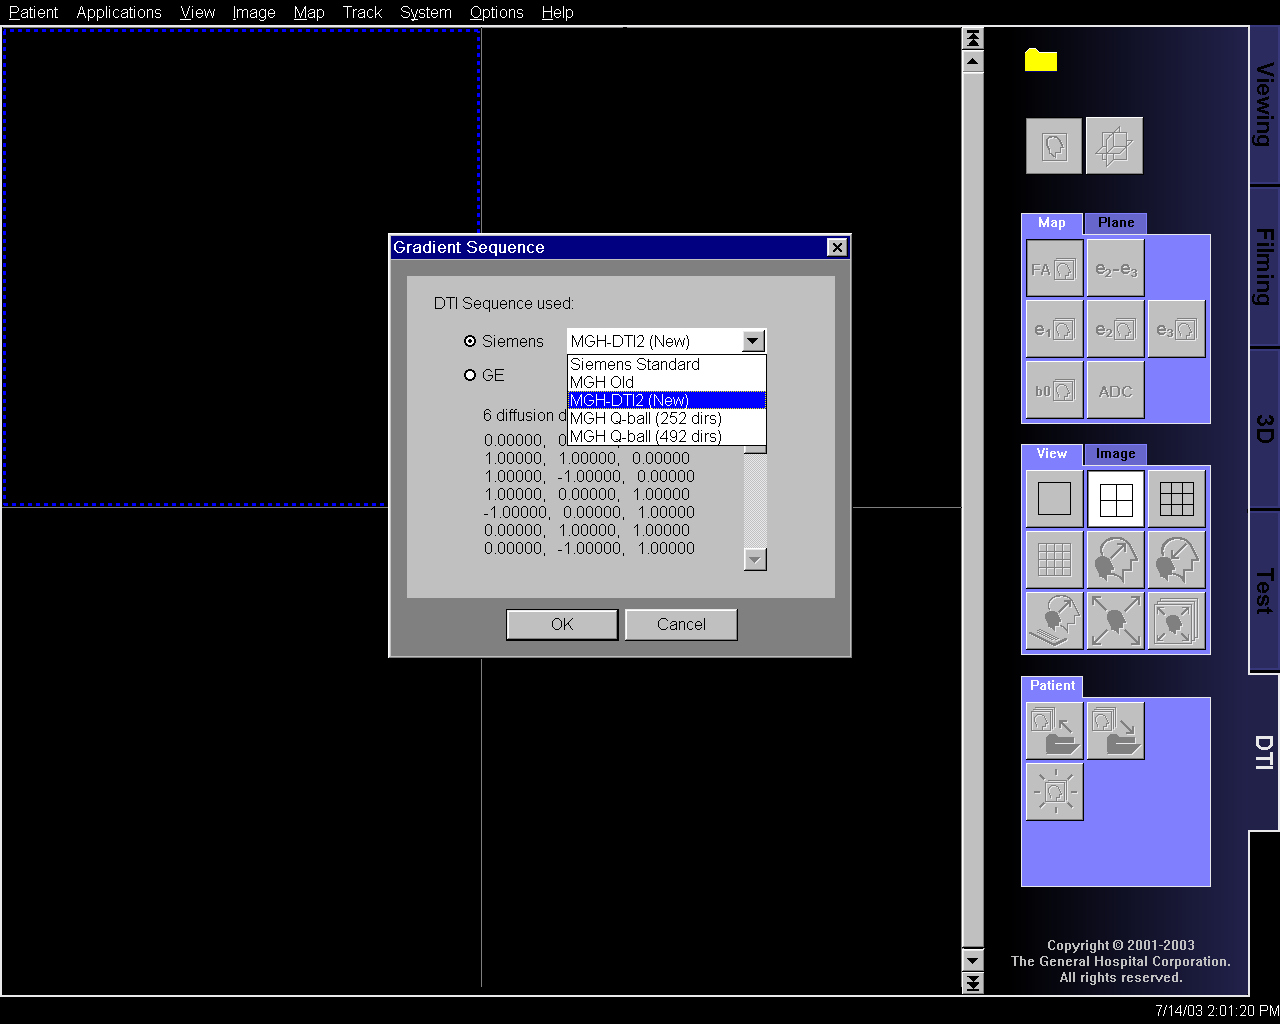Click the clock showing 7/14/03 2:01:20 PM
Viewport: 1280px width, 1024px height.
point(1215,1011)
